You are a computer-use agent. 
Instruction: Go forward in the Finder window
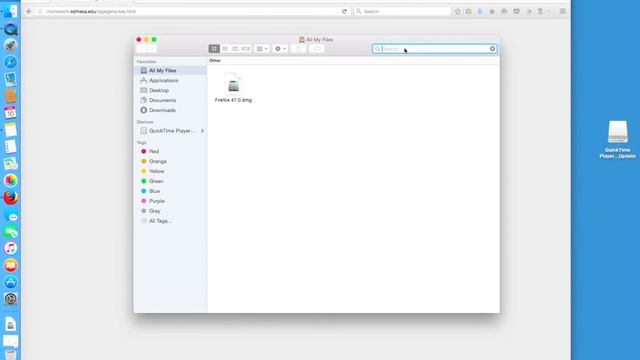[151, 49]
